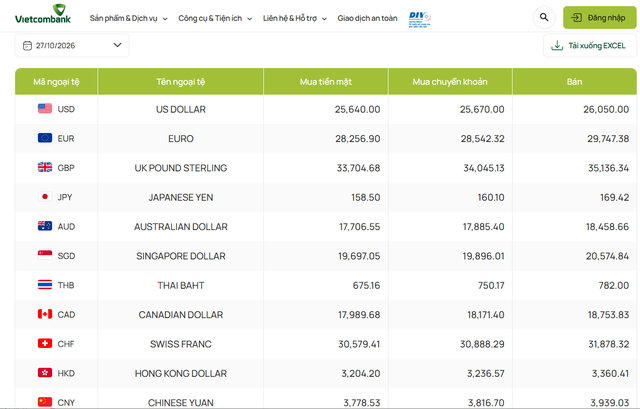Click the CHF Switzerland flag icon
Screen dimensions: 640x409
(x=45, y=343)
